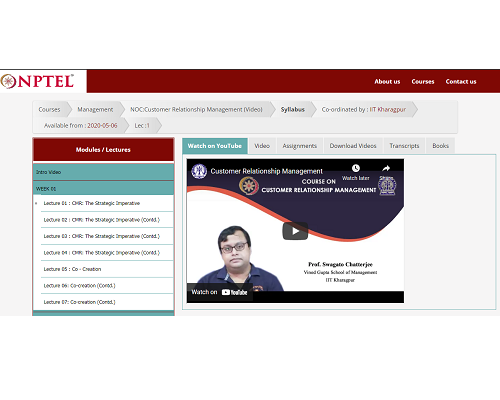
Task: Click the Watch later clock icon
Action: point(356,168)
